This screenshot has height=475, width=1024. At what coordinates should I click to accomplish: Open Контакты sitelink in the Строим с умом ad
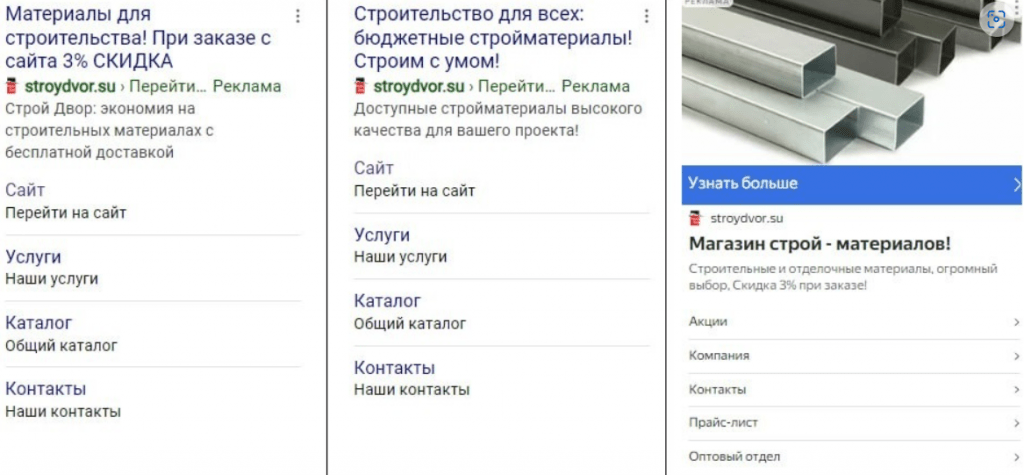click(x=394, y=368)
